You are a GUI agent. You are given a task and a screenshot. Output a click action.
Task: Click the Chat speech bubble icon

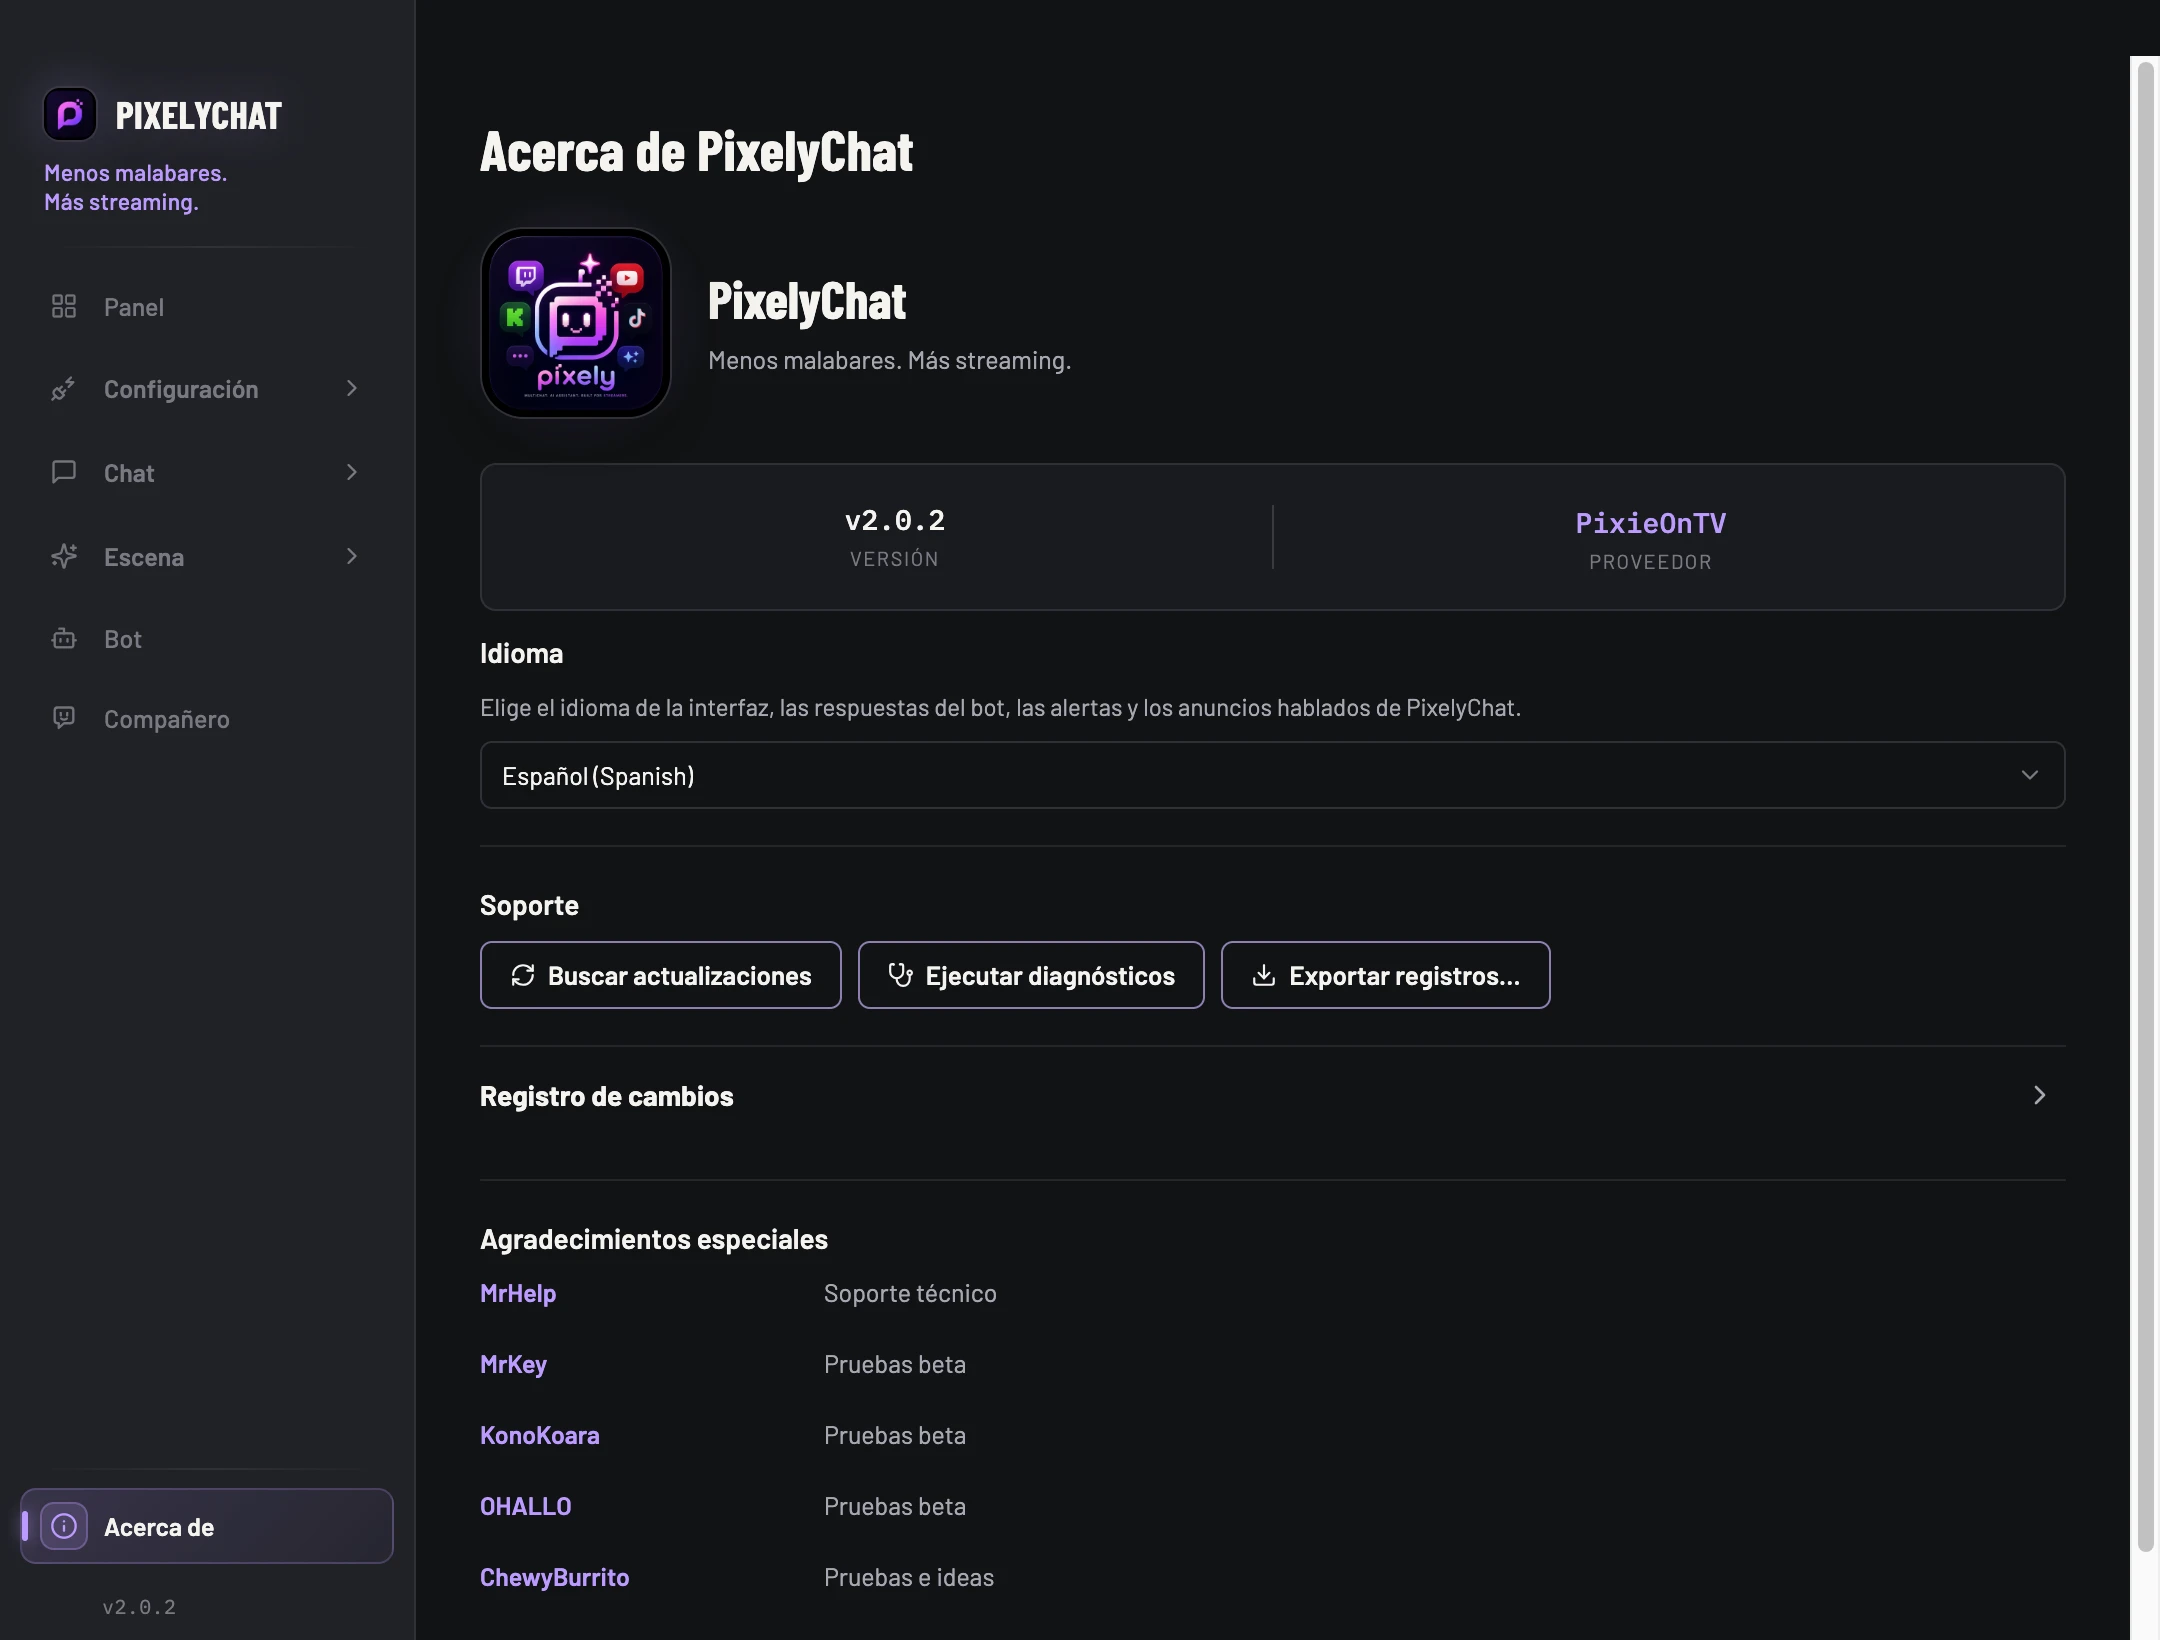pyautogui.click(x=64, y=472)
